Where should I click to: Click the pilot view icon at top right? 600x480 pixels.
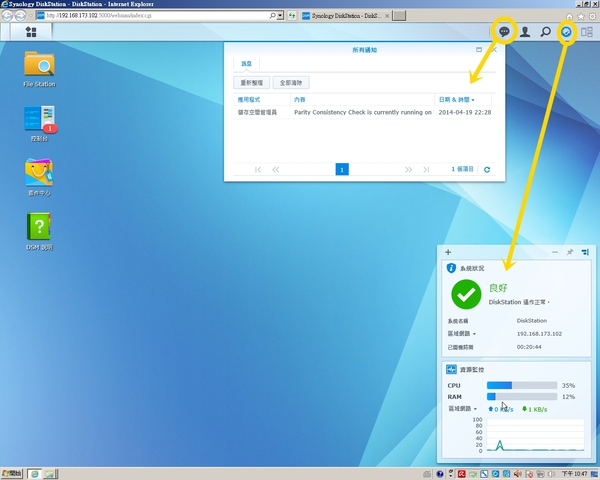pos(587,32)
